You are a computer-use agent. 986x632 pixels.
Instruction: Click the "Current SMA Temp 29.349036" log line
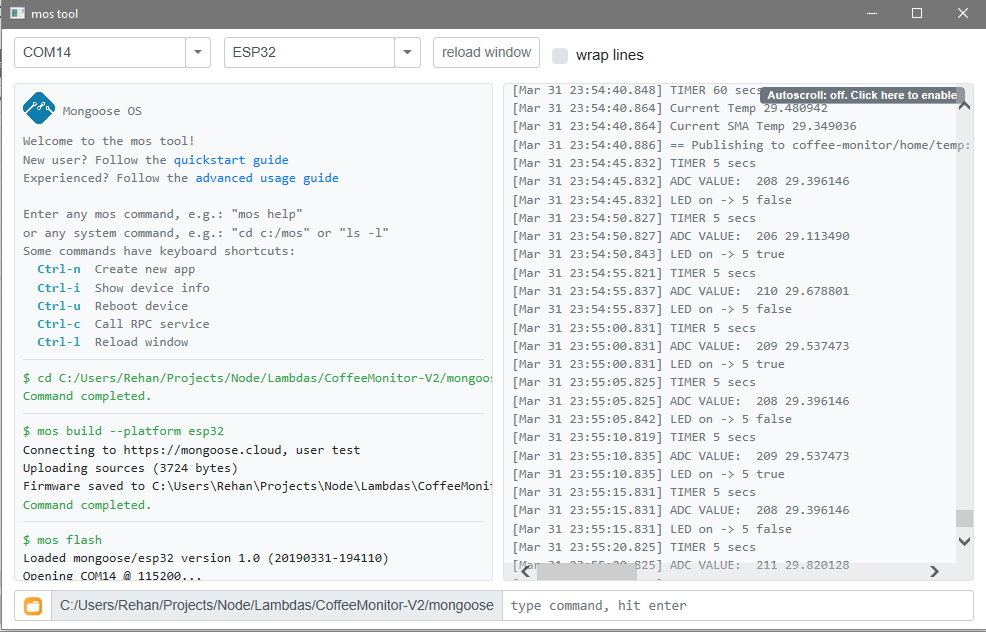(684, 126)
